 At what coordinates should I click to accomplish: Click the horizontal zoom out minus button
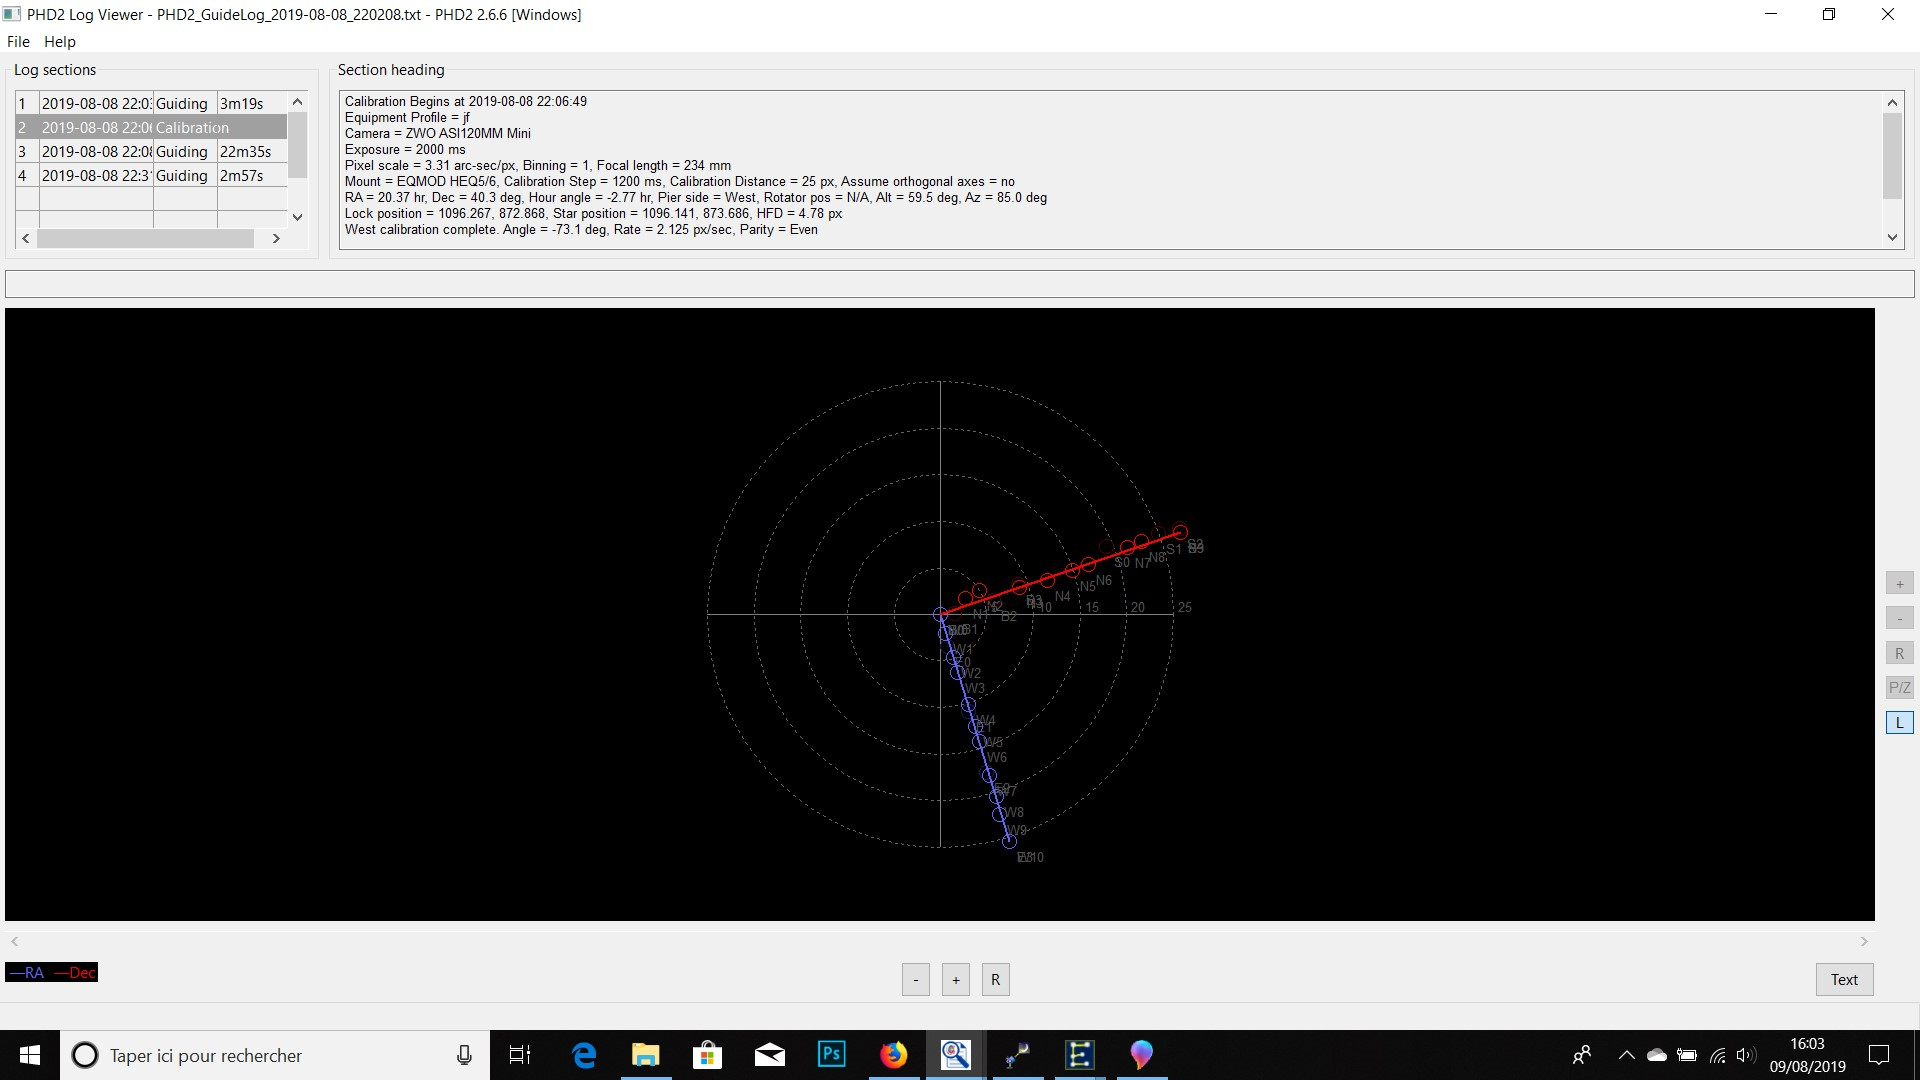[x=915, y=980]
